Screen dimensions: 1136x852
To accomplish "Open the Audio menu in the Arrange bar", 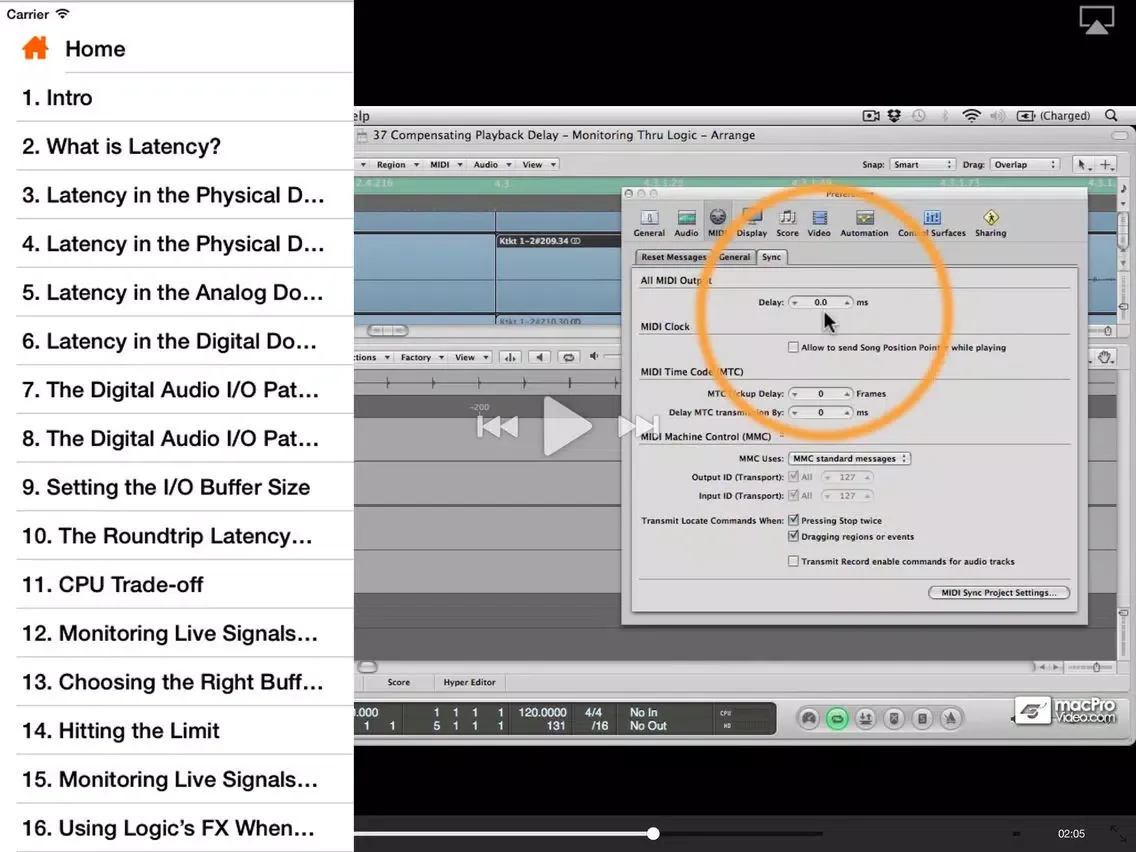I will 492,164.
